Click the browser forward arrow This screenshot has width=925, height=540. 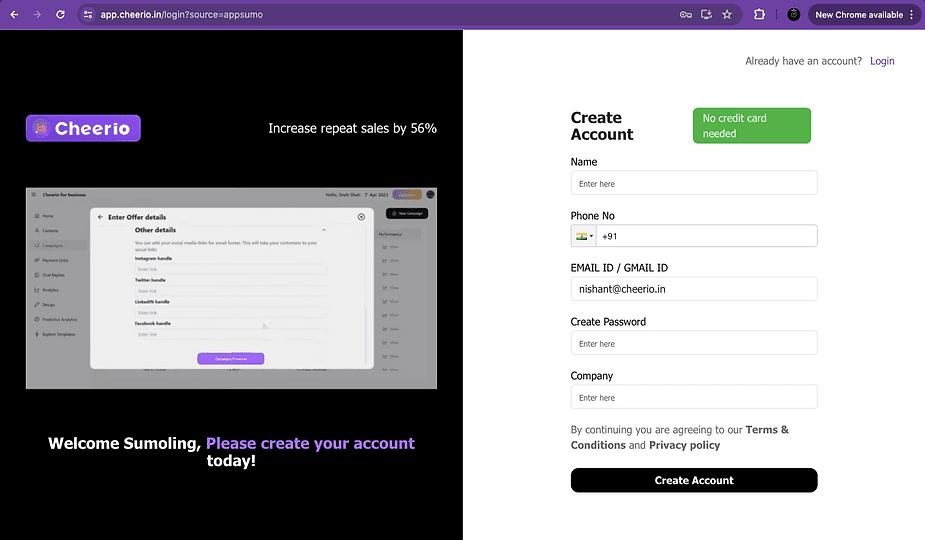tap(37, 15)
